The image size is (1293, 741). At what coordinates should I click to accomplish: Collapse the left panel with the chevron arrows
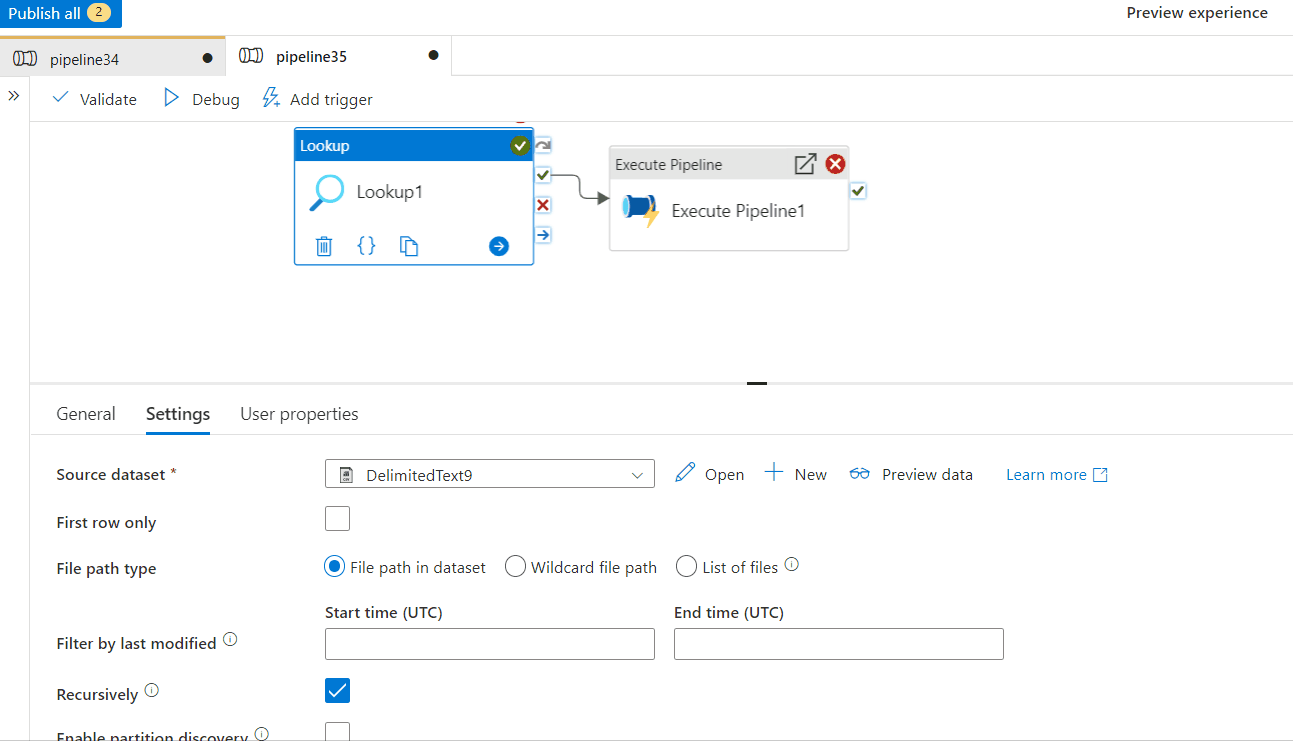13,97
